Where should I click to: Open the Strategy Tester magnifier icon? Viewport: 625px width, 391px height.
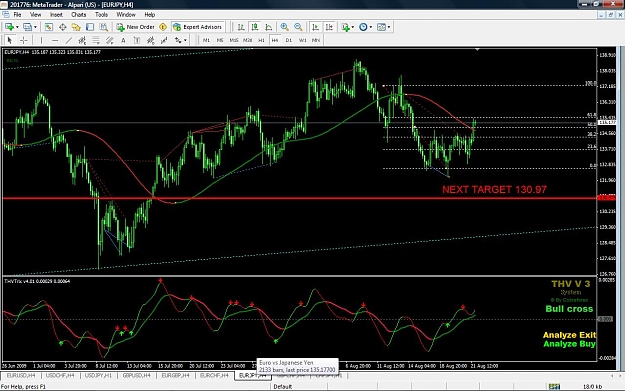(x=104, y=27)
